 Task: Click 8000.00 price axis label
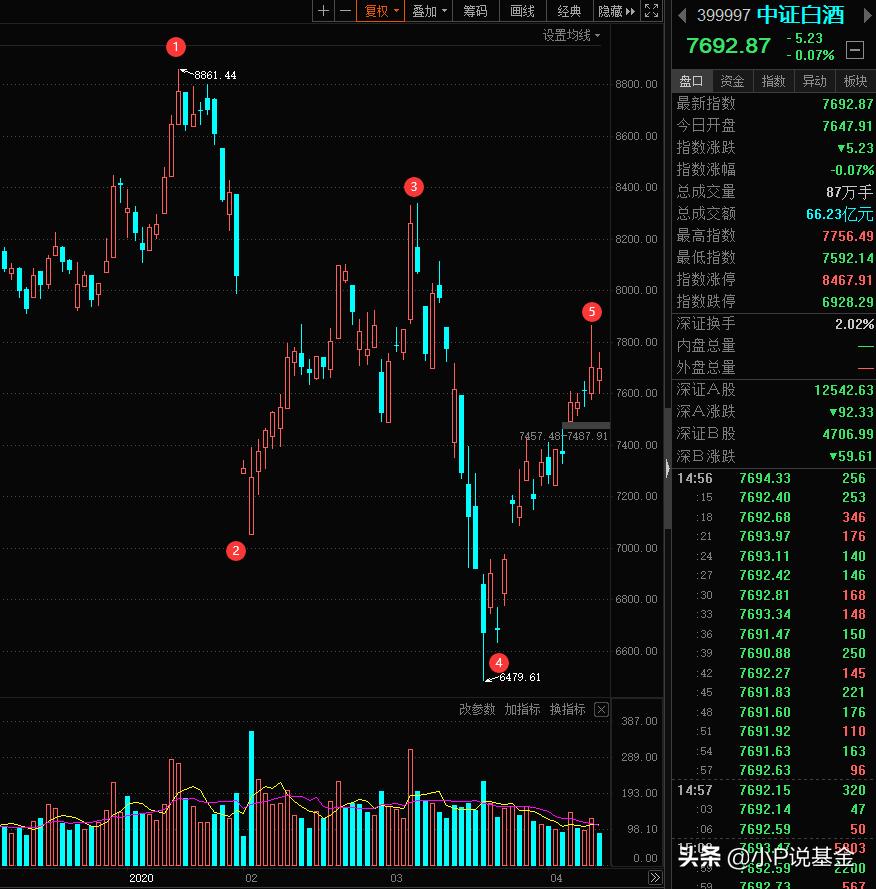pyautogui.click(x=636, y=290)
